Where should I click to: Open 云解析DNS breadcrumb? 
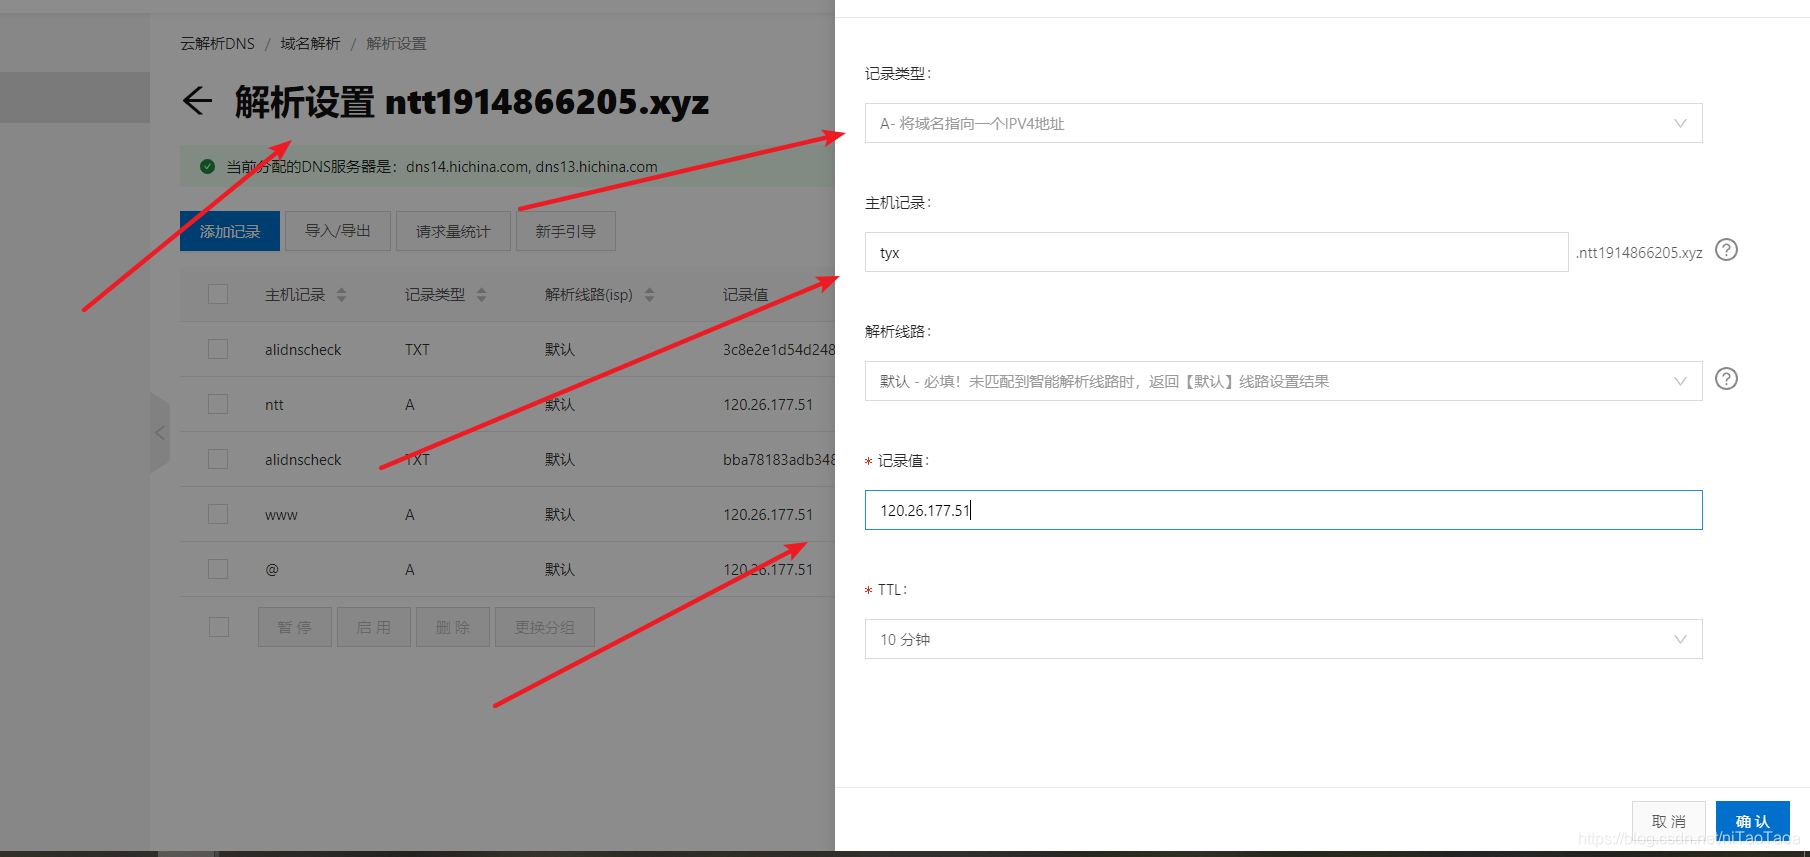point(218,44)
